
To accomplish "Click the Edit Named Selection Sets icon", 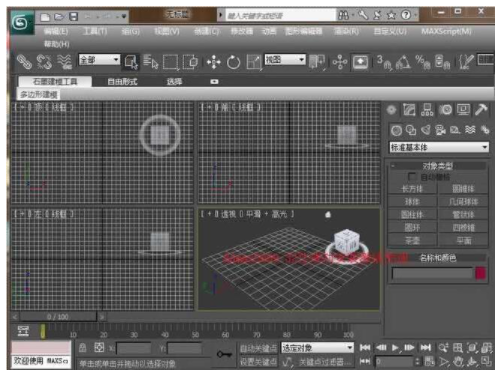I will 466,62.
